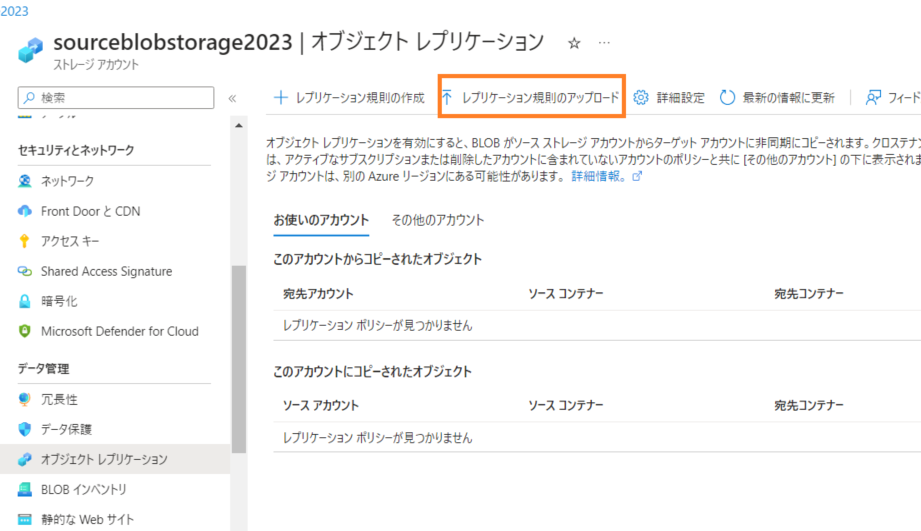921x531 pixels.
Task: Click the 宛先アカウント column header
Action: (x=318, y=294)
